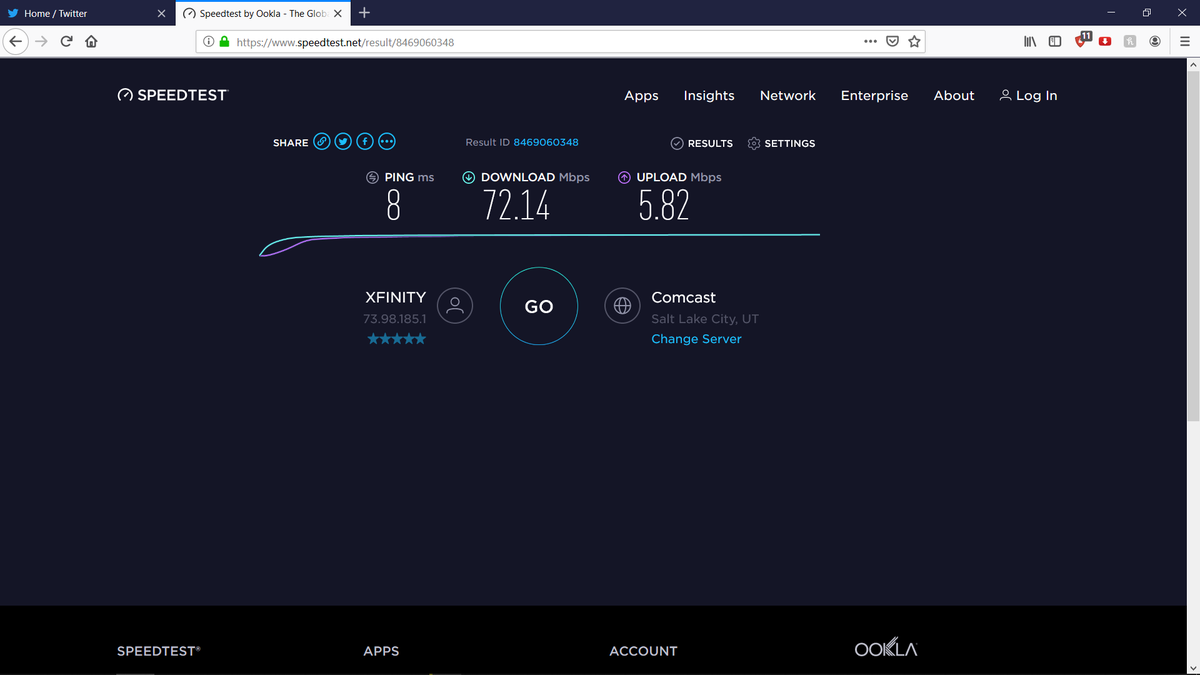Click the XFINITY provider name

point(396,297)
